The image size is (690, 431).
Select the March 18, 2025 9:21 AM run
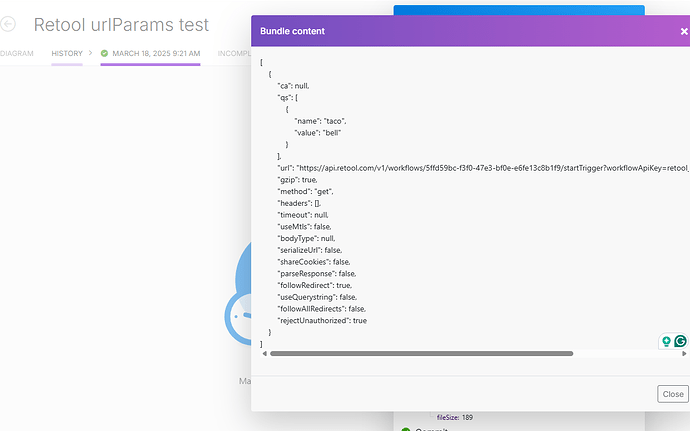click(156, 53)
